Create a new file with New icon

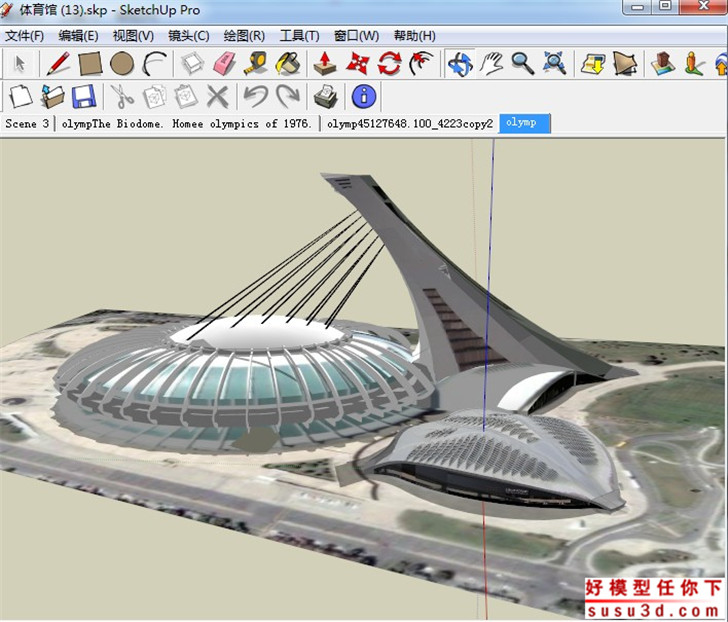click(21, 97)
